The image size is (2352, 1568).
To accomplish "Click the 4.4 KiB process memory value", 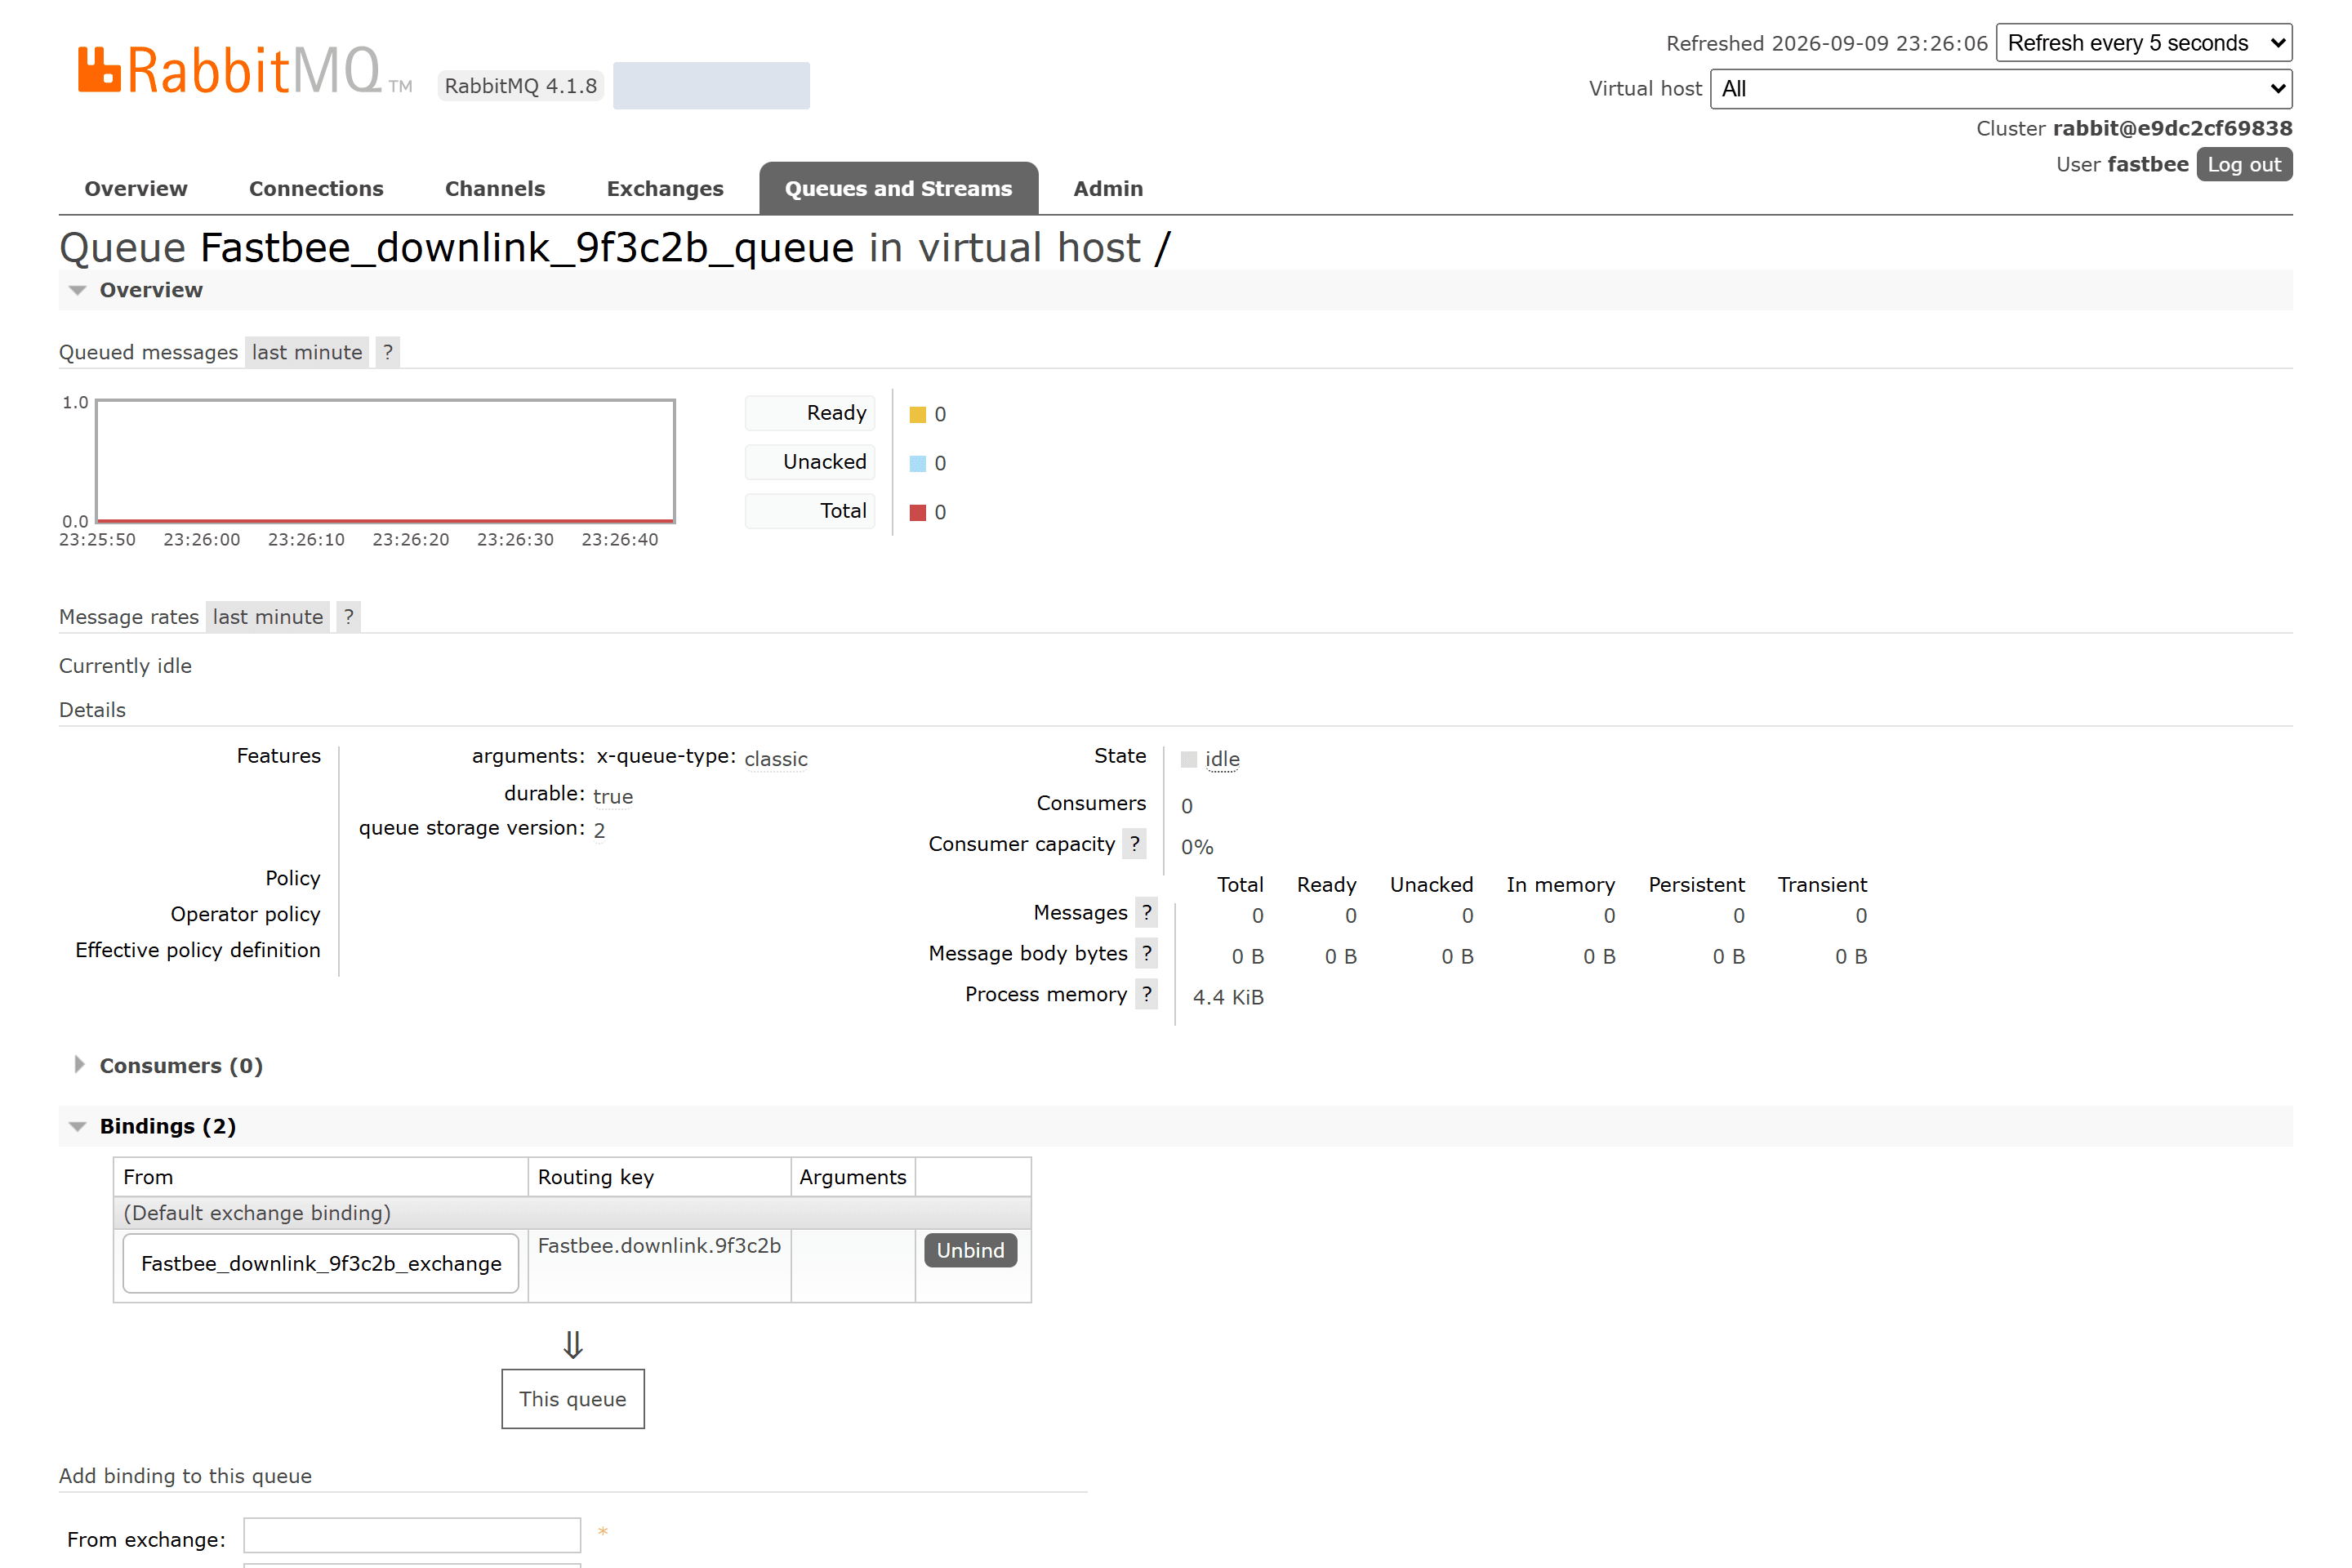I will point(1228,997).
